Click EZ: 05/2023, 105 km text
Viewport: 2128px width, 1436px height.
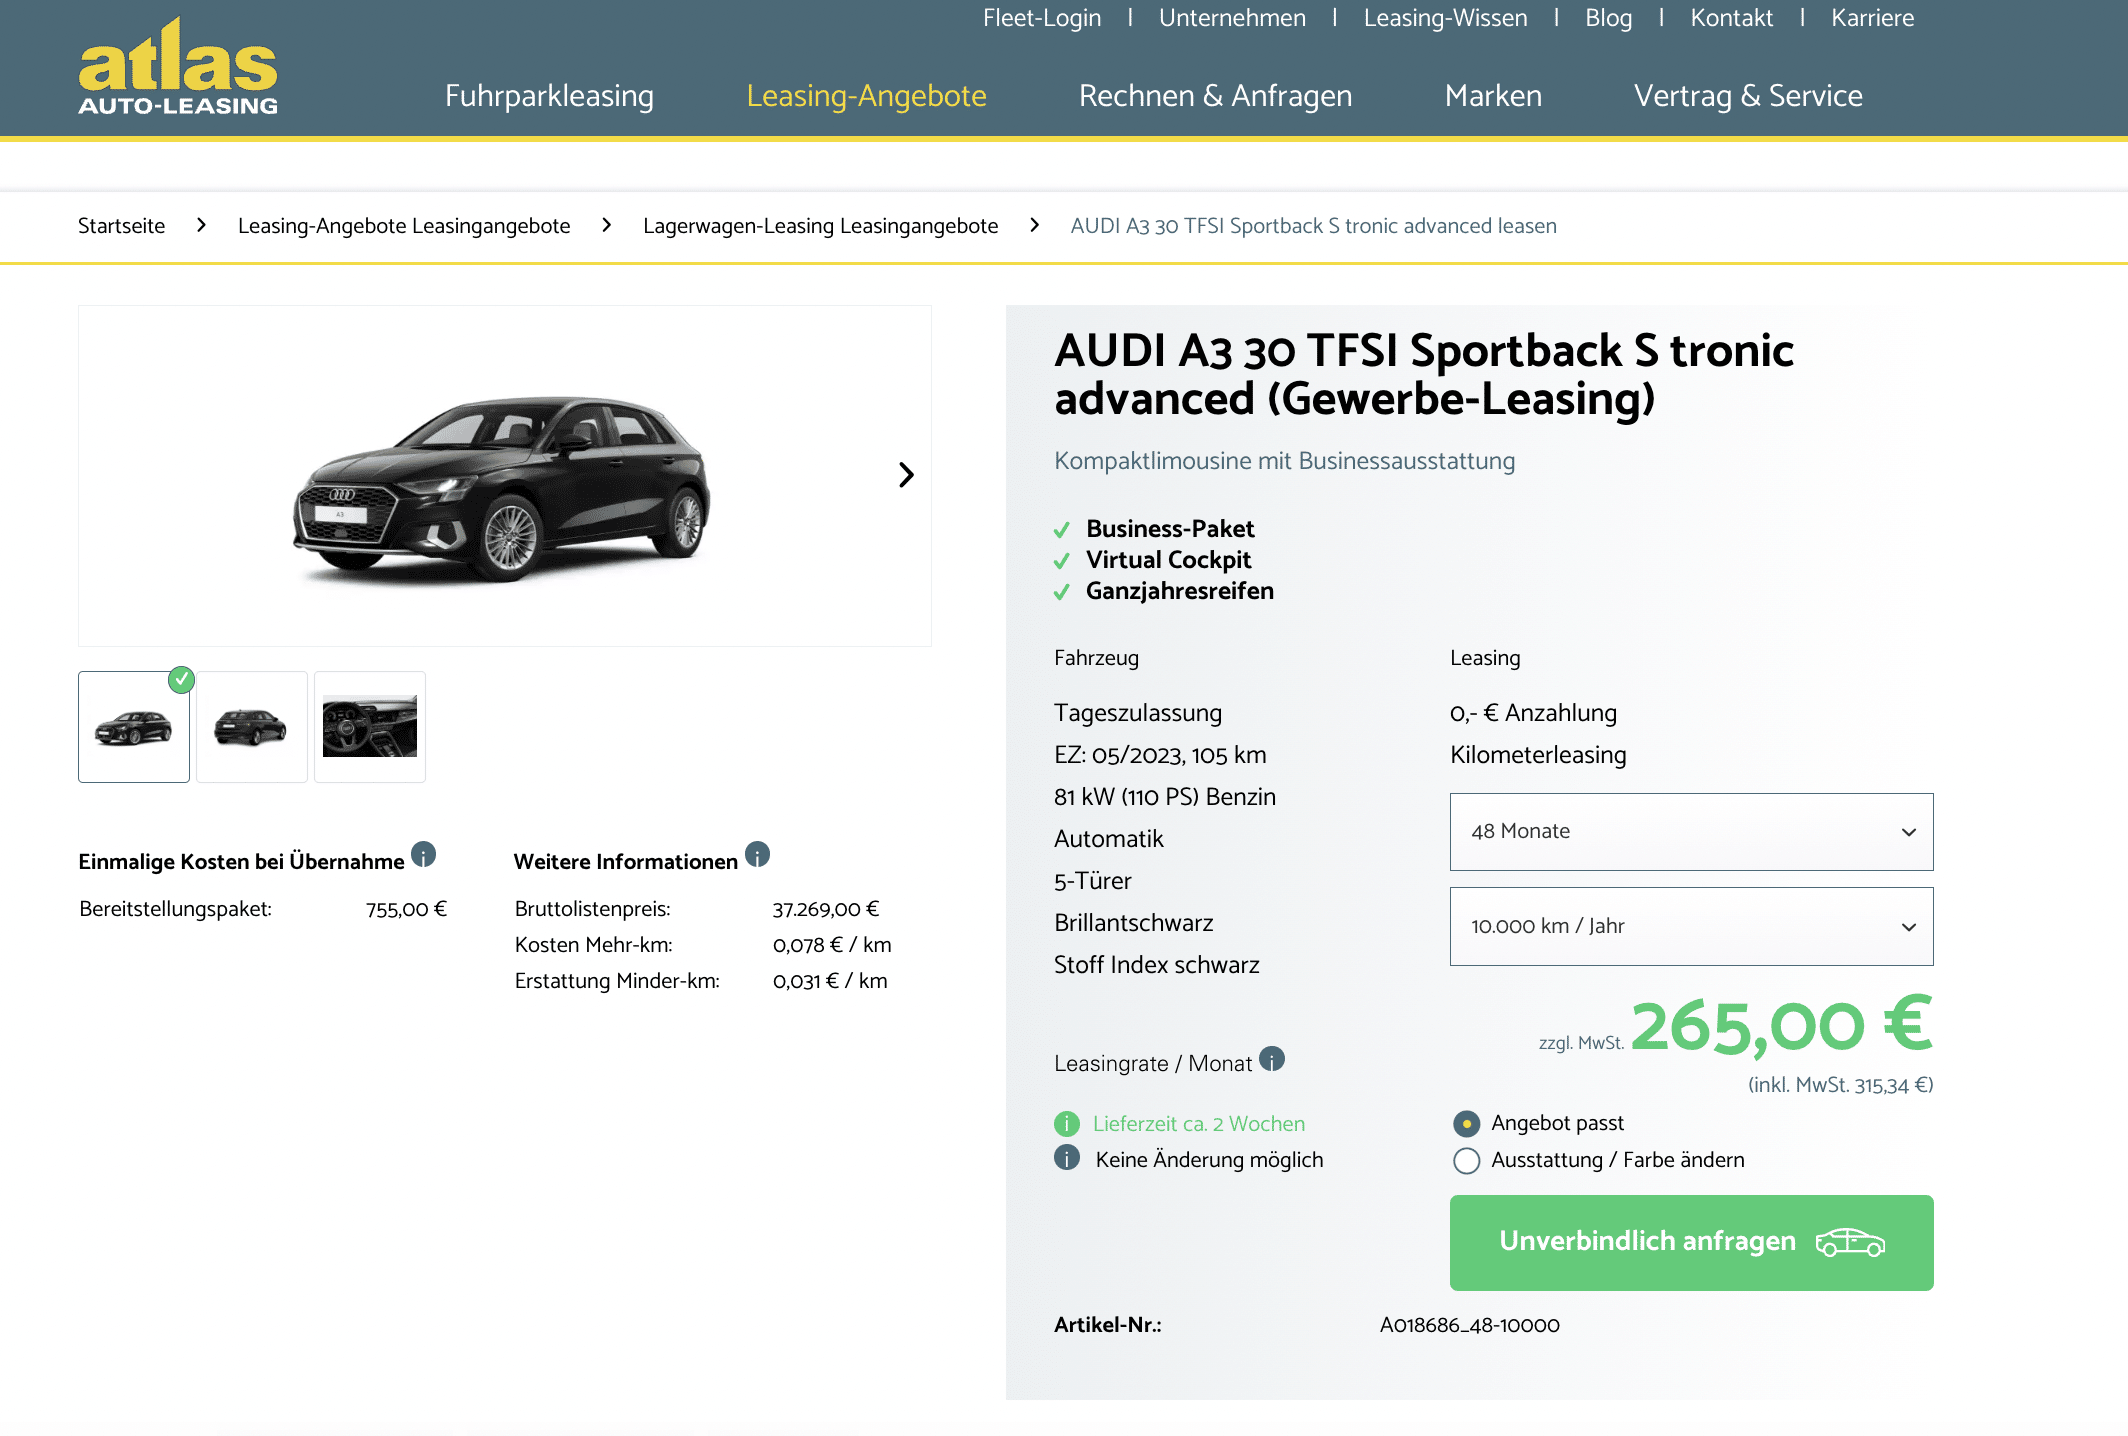click(x=1160, y=755)
